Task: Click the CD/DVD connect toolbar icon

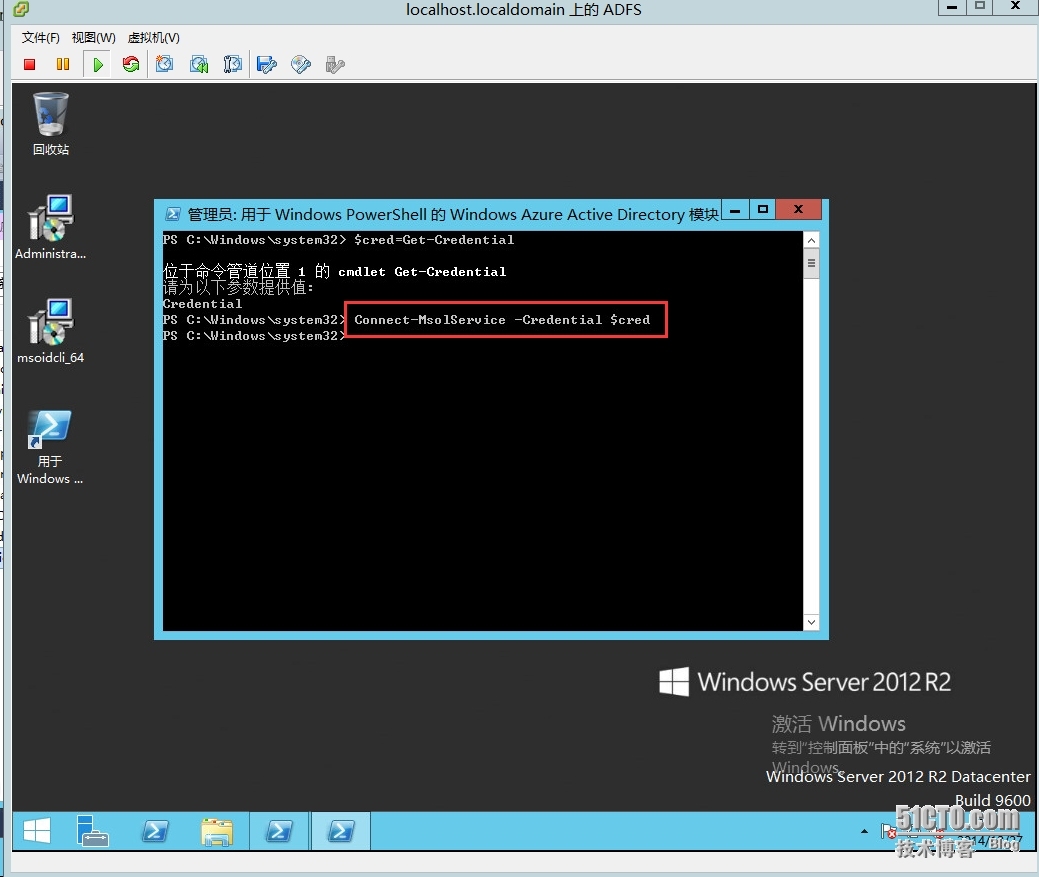Action: [301, 64]
